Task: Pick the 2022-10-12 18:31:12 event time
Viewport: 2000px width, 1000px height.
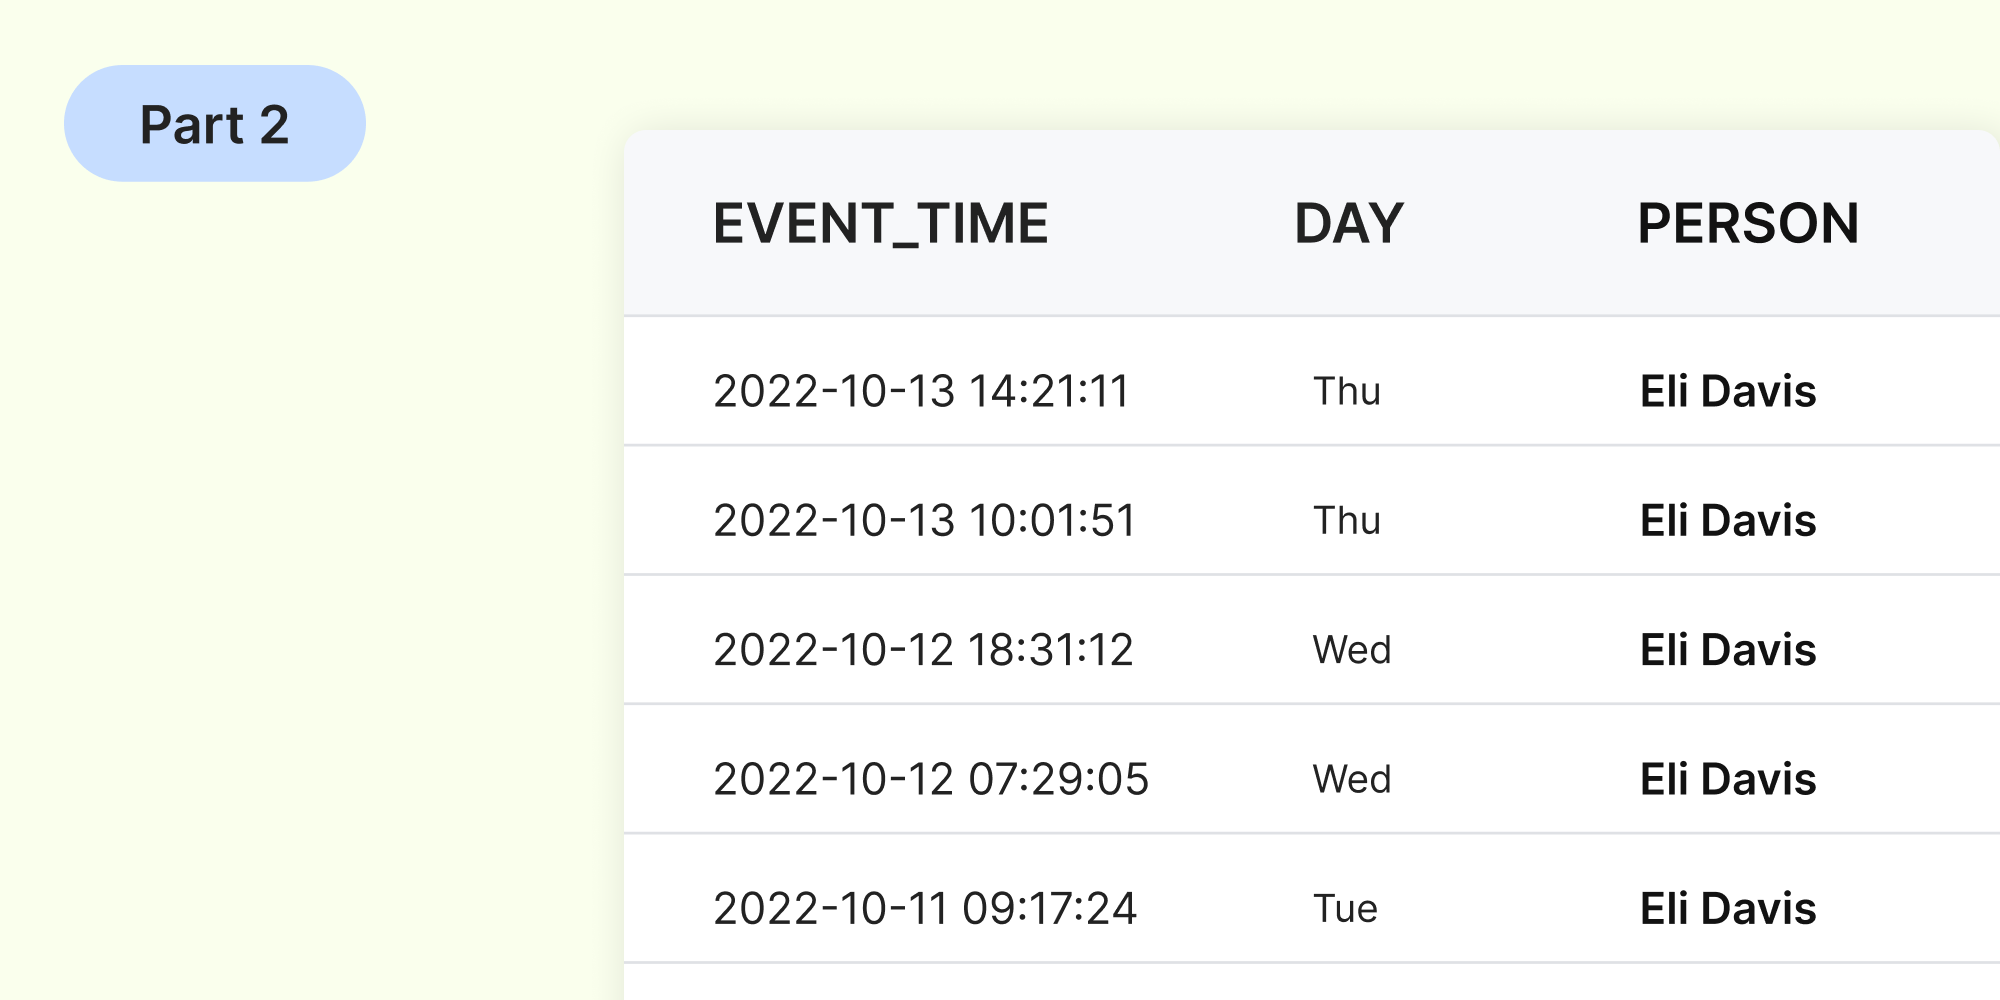Action: pyautogui.click(x=923, y=650)
